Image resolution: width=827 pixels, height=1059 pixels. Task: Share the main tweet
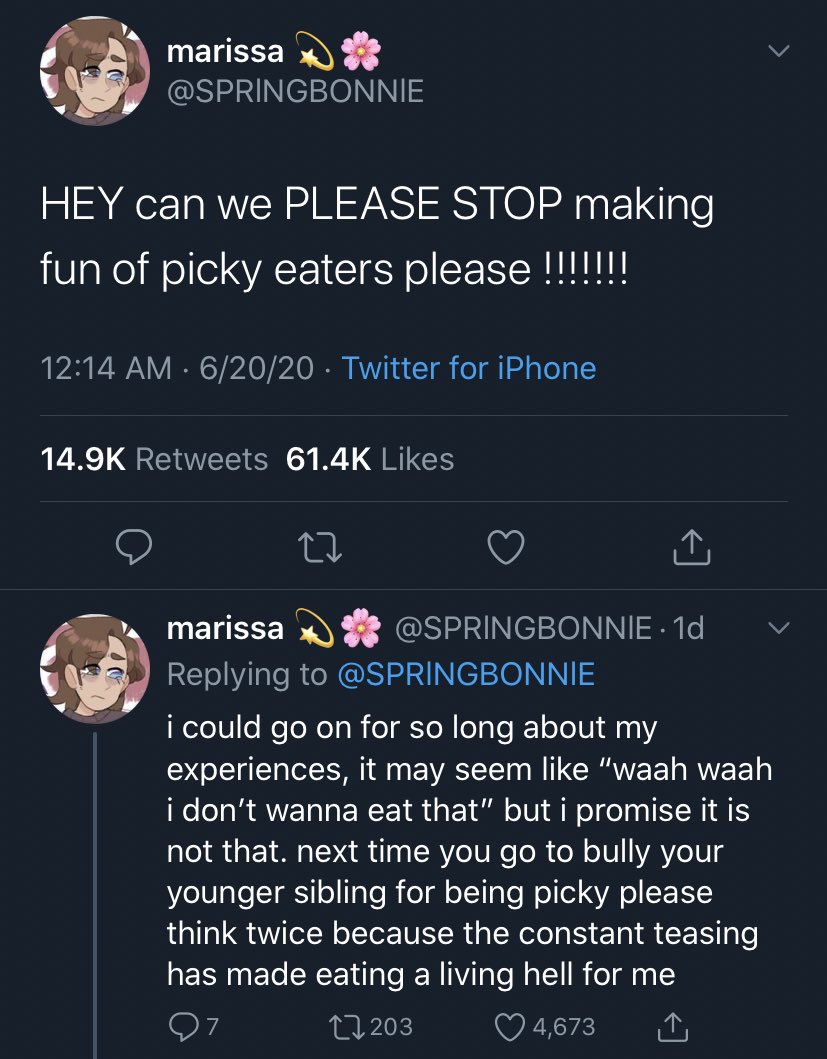coord(692,546)
